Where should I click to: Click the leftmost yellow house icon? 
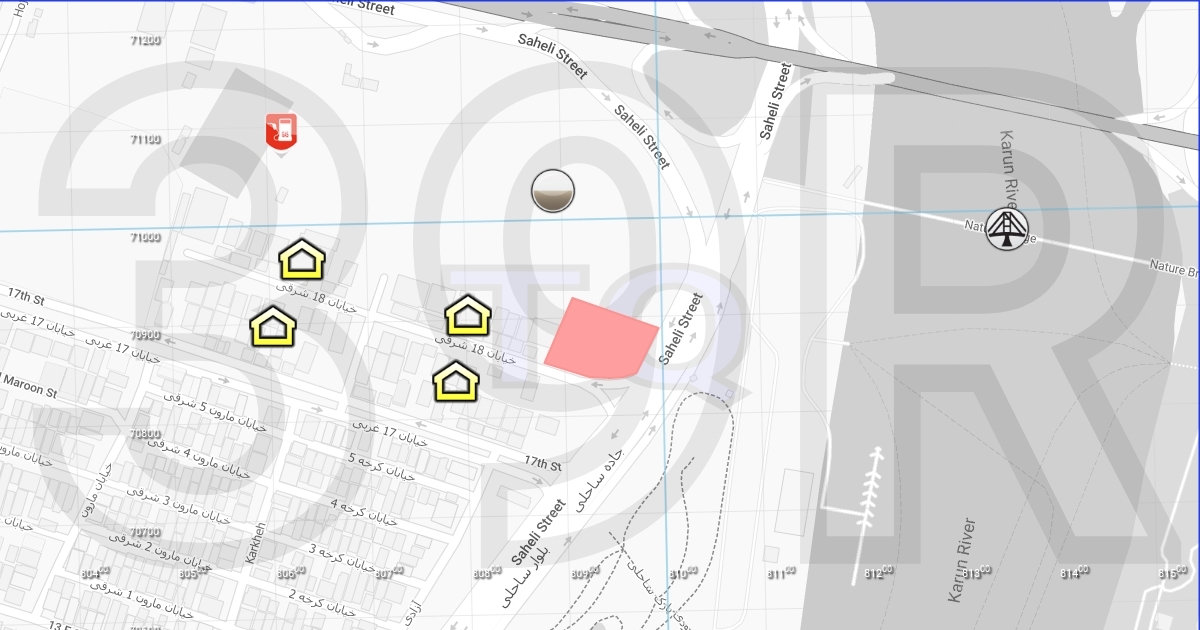click(273, 326)
